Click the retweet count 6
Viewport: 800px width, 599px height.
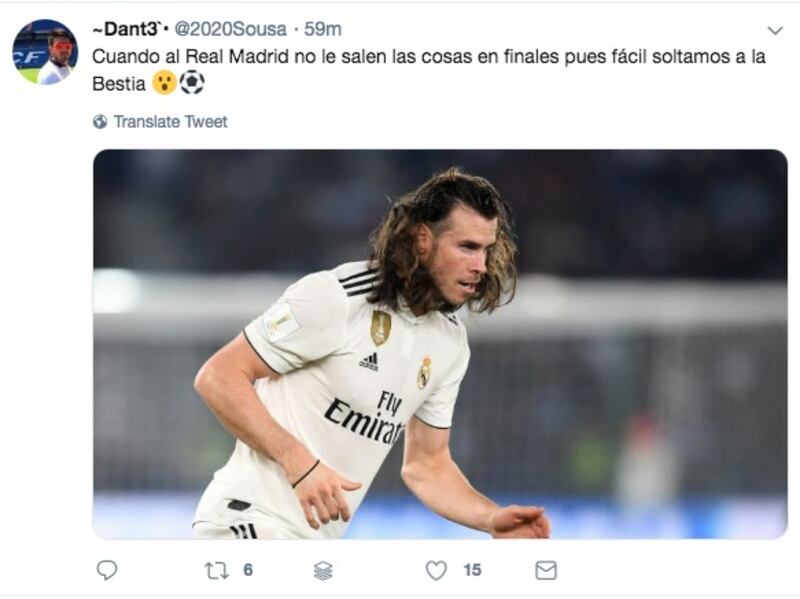(248, 570)
